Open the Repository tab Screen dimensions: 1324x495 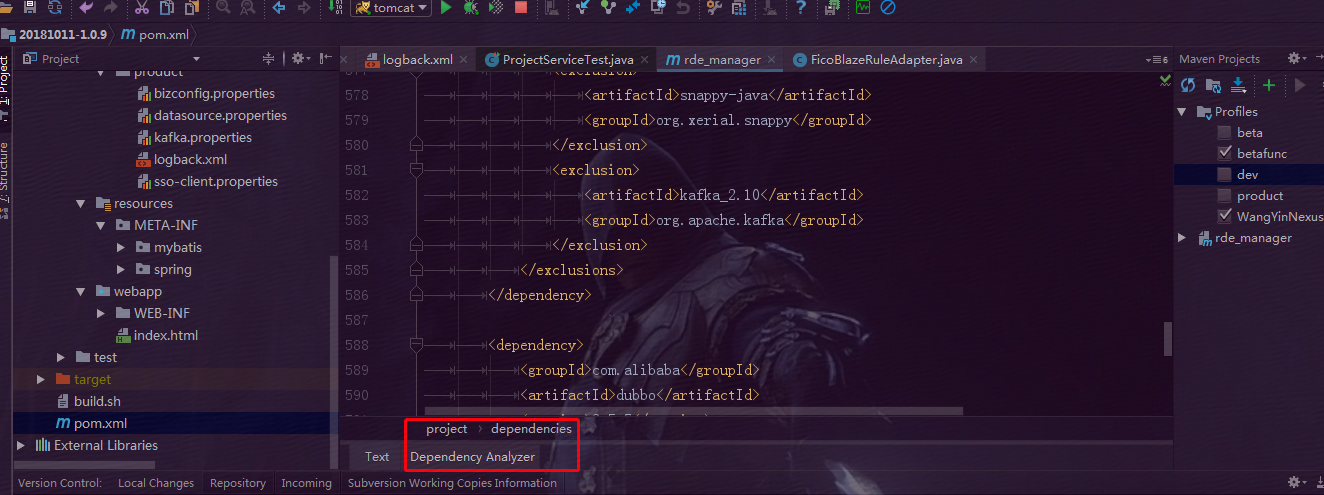(238, 483)
